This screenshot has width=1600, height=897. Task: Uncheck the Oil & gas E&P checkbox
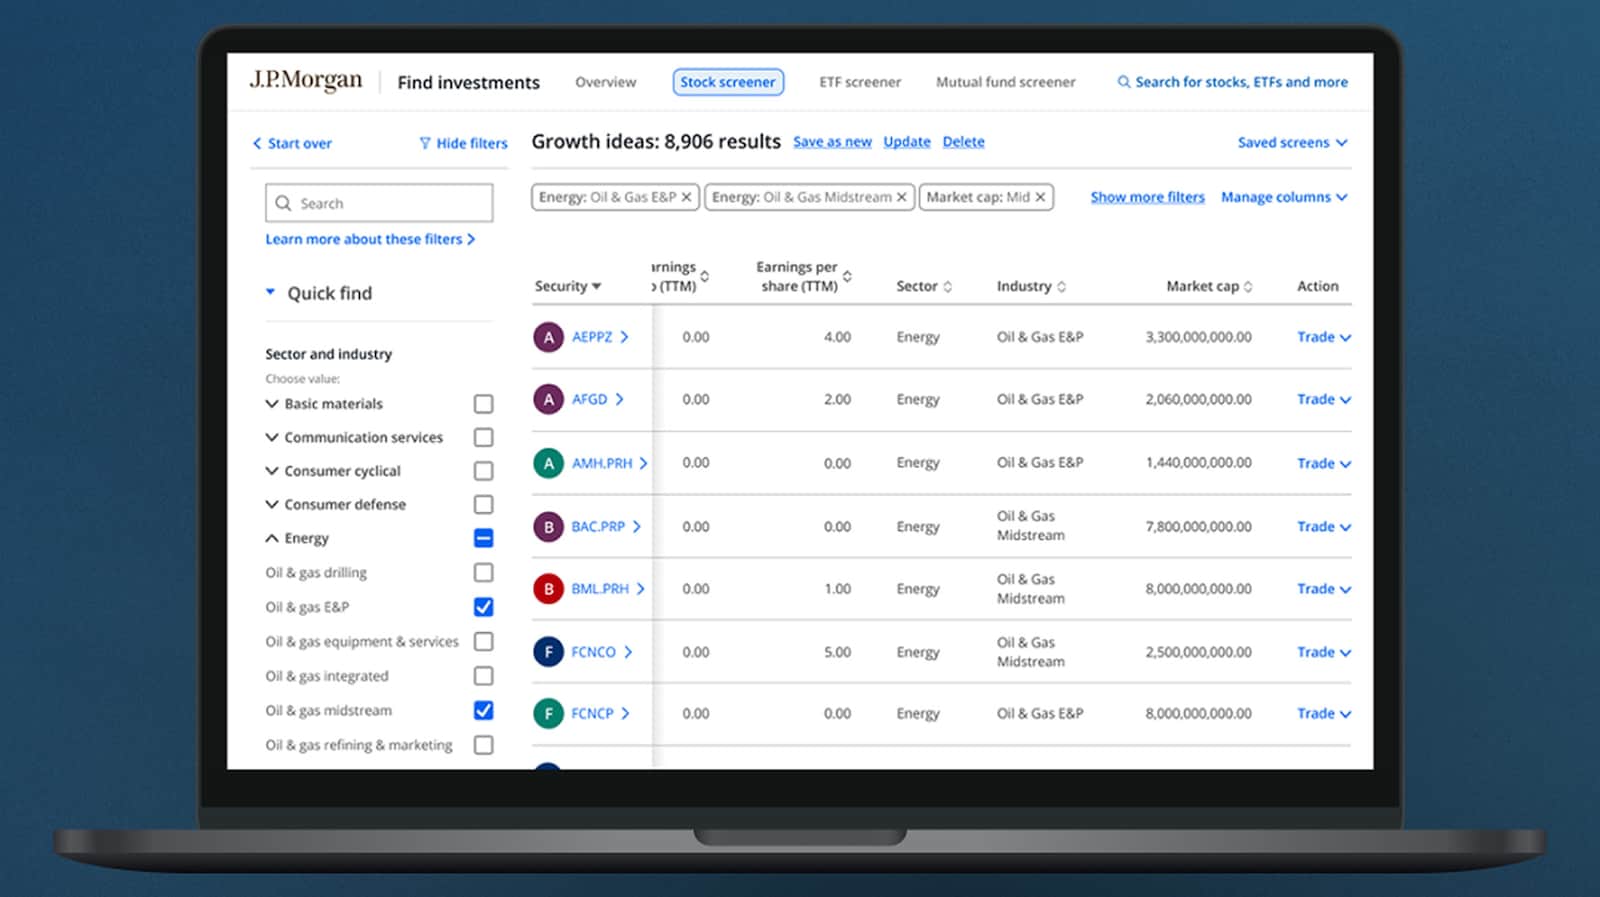[483, 607]
